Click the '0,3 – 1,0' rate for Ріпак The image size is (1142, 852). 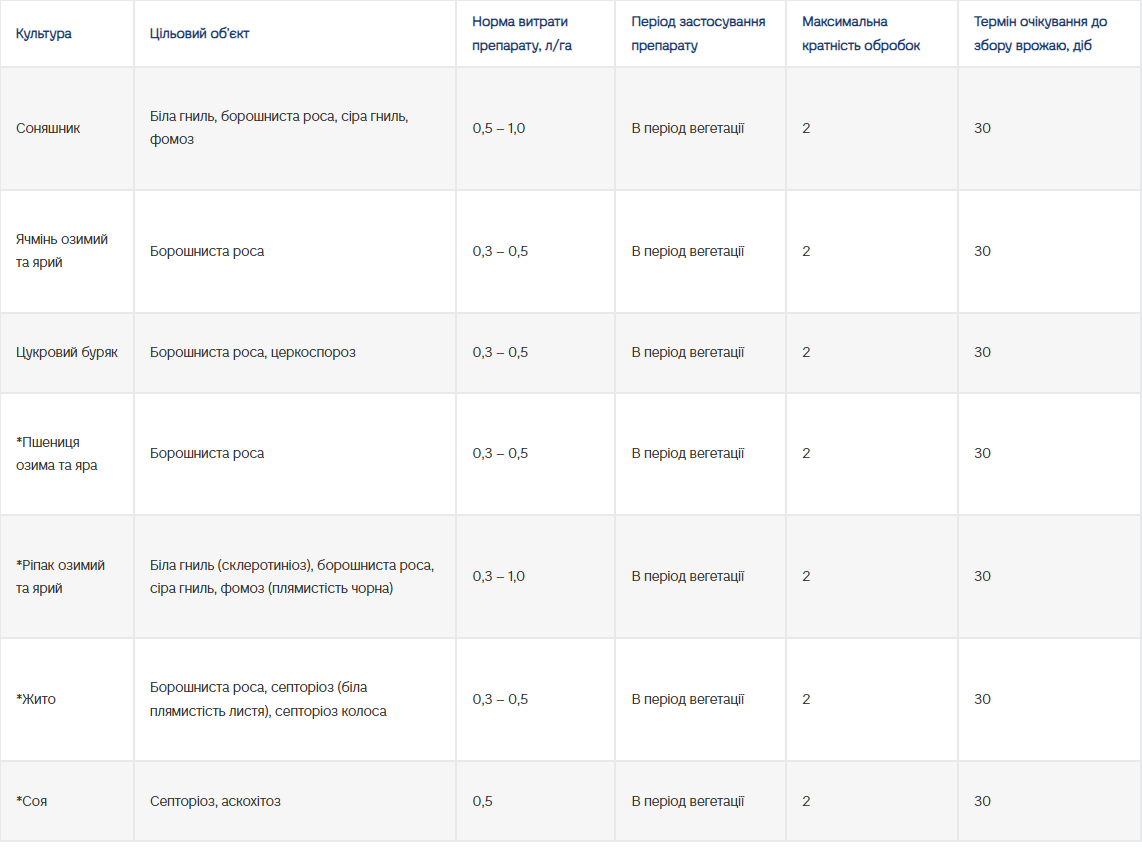pos(498,577)
